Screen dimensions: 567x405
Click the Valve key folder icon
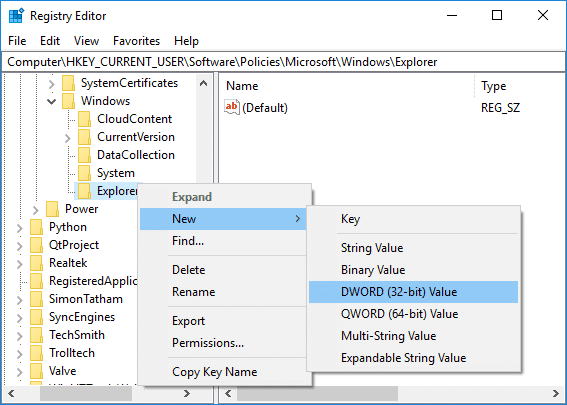click(x=37, y=371)
